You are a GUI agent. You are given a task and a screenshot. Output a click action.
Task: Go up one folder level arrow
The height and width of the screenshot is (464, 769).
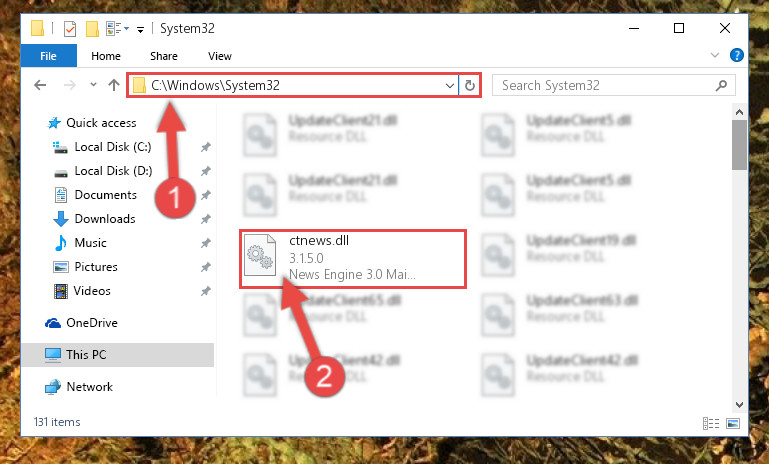point(114,85)
